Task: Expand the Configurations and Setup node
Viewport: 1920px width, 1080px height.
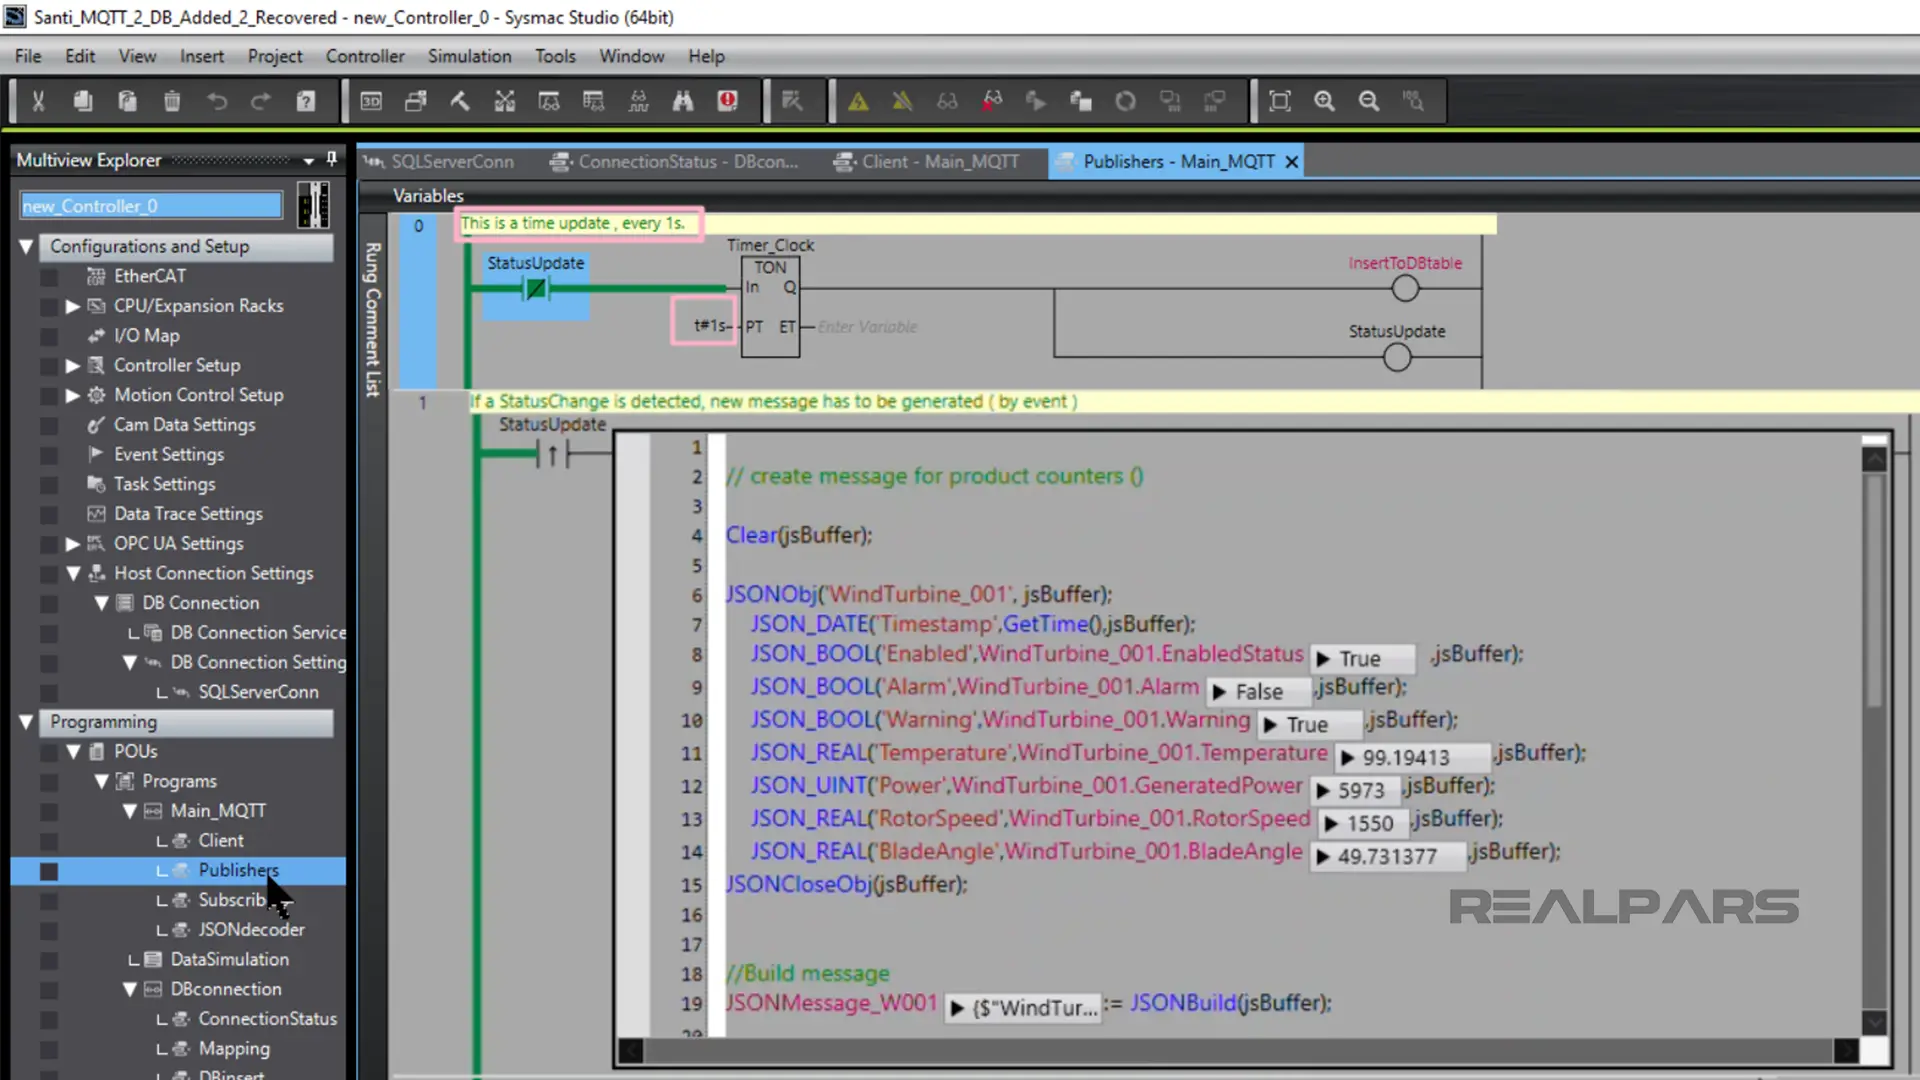Action: coord(26,245)
